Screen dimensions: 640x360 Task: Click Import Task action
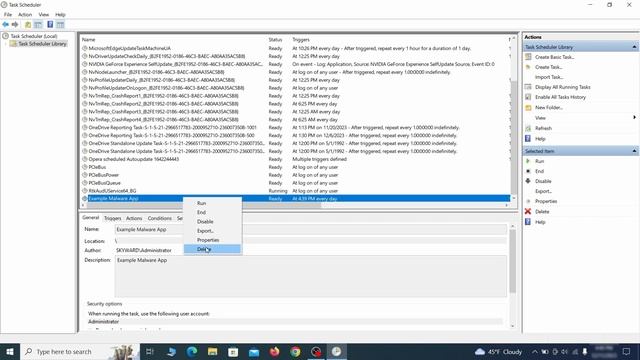[x=549, y=77]
